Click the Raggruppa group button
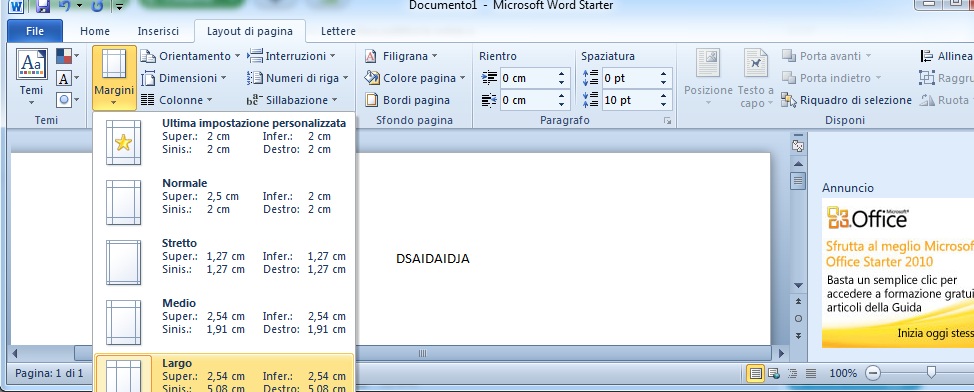The width and height of the screenshot is (974, 392). (946, 78)
